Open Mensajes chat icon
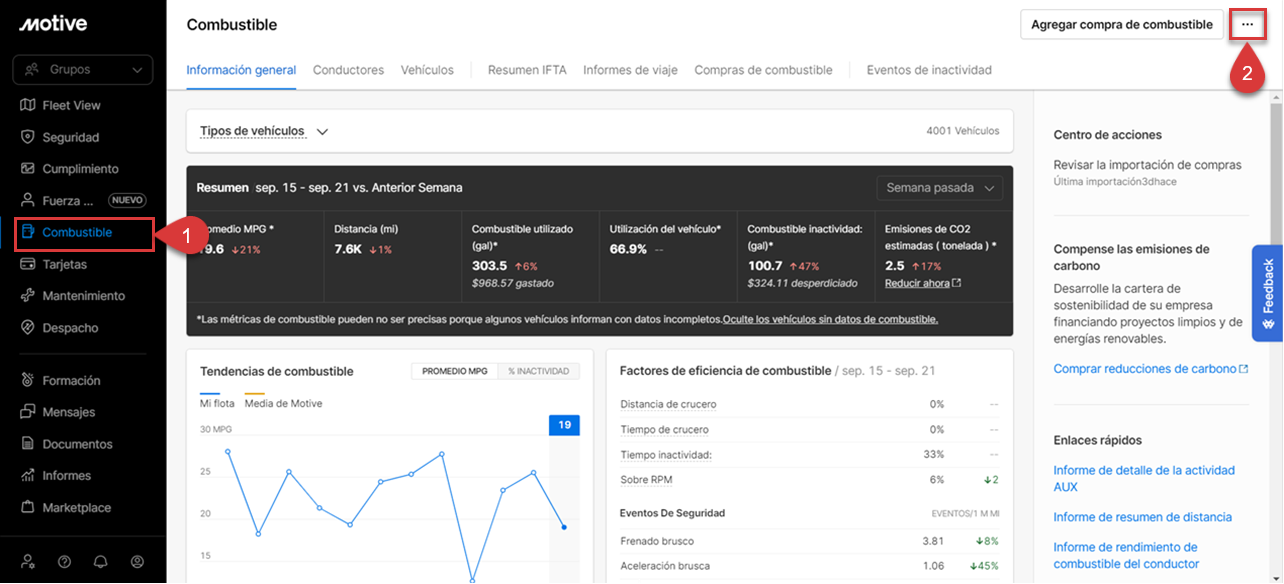This screenshot has height=584, width=1284. 28,412
